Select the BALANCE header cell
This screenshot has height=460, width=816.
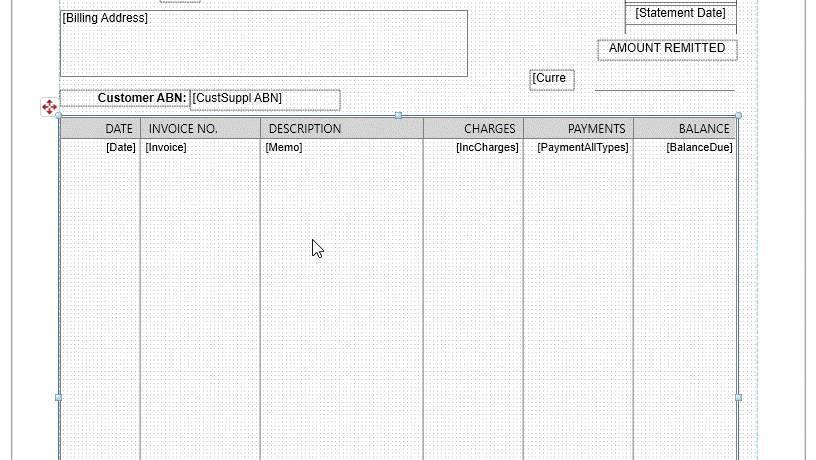tap(686, 129)
